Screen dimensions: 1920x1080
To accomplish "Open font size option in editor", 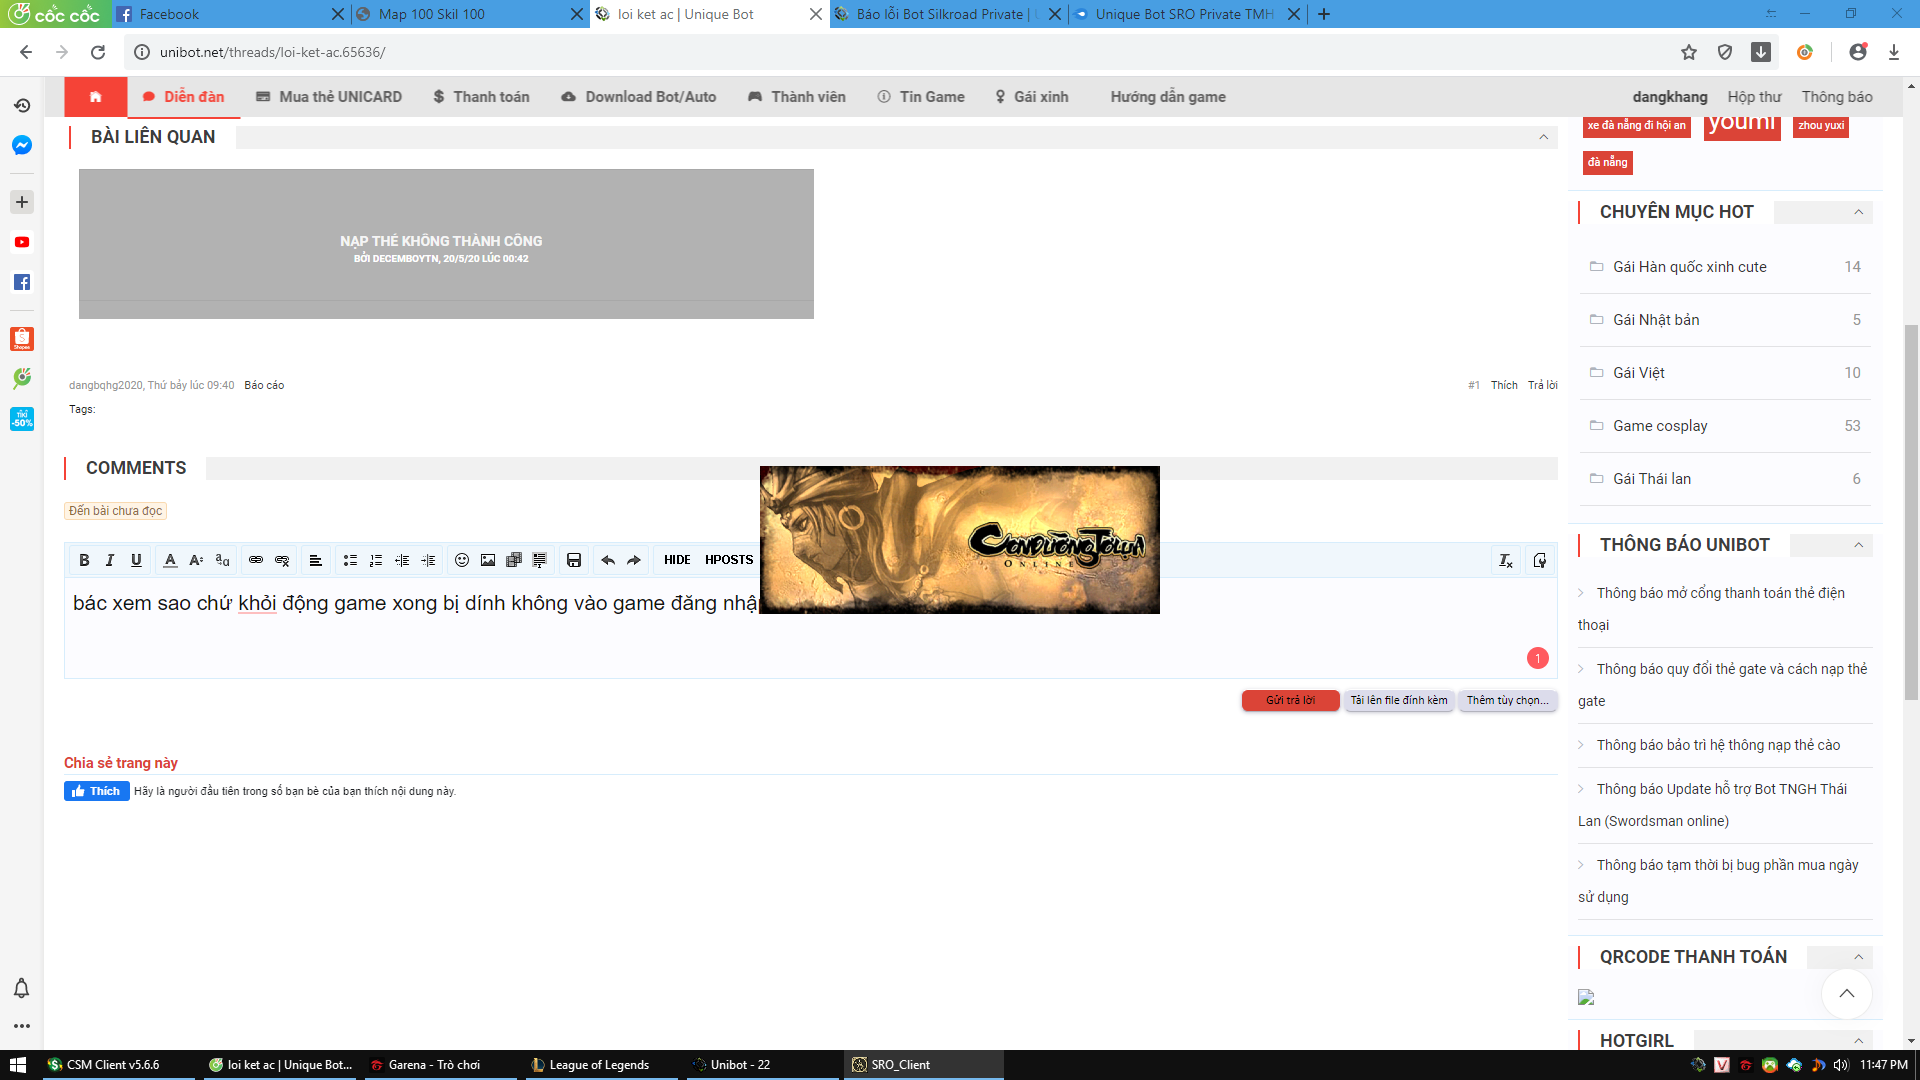I will coord(196,560).
